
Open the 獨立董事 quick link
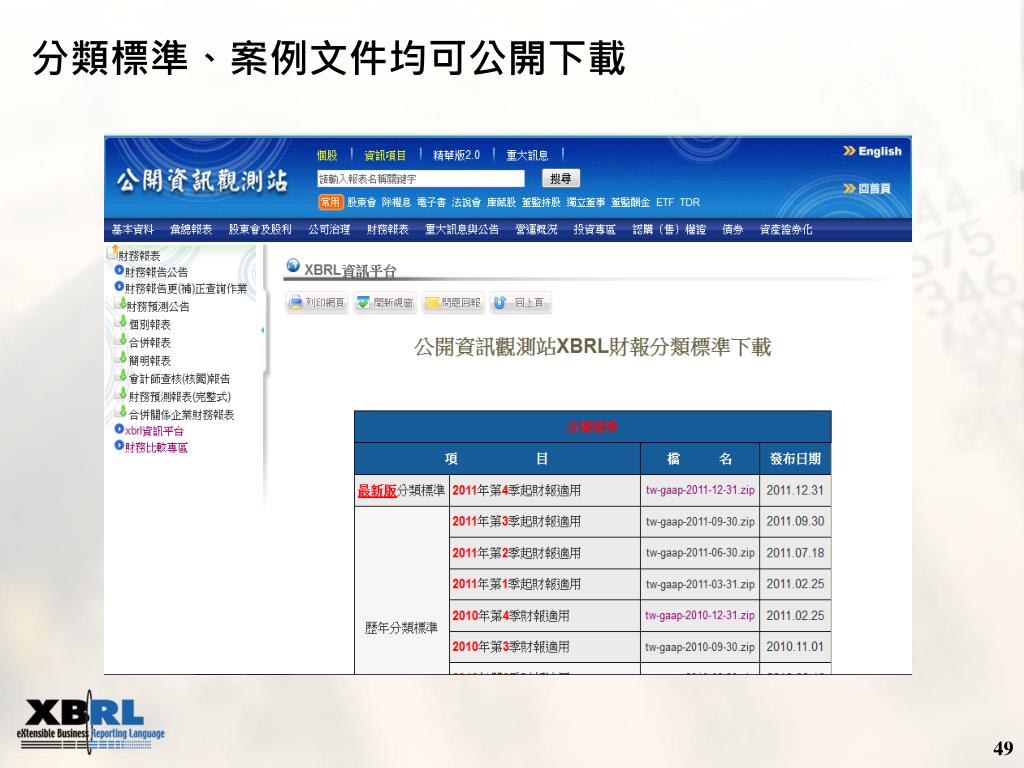[x=586, y=202]
